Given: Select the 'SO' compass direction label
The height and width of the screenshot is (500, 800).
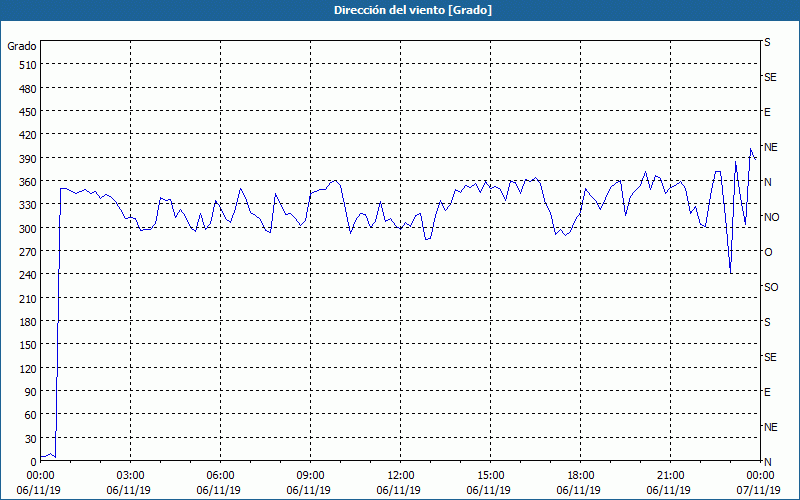Looking at the screenshot, I should click(771, 288).
